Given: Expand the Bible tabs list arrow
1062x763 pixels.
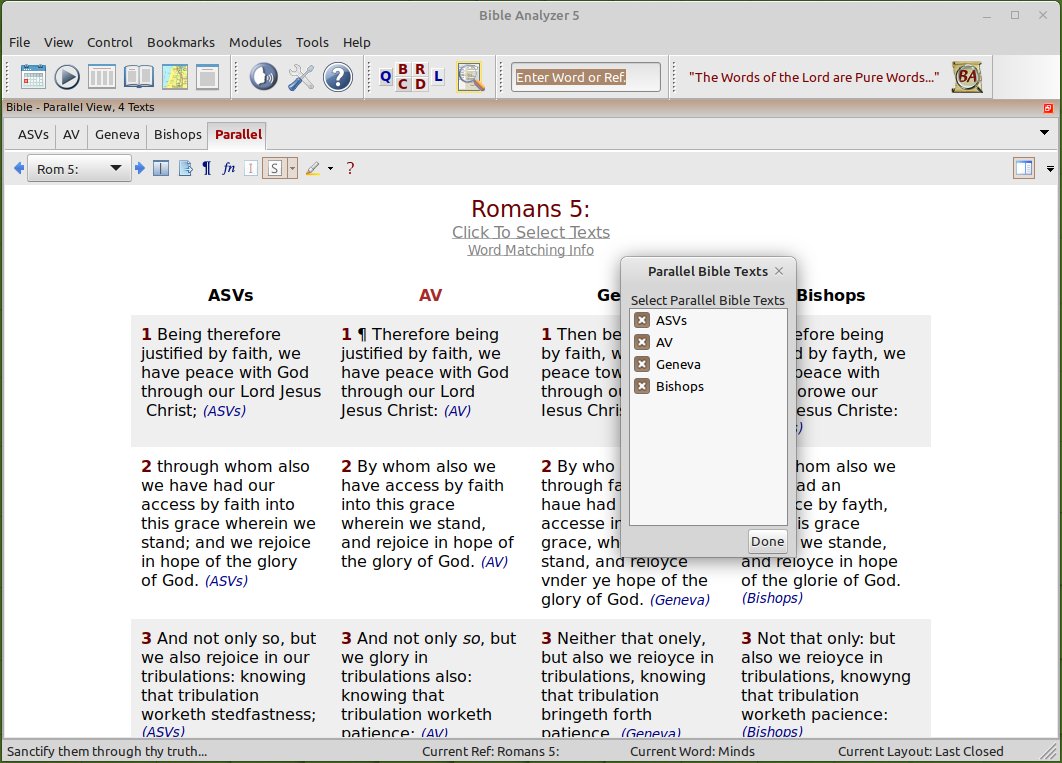Looking at the screenshot, I should click(1044, 133).
